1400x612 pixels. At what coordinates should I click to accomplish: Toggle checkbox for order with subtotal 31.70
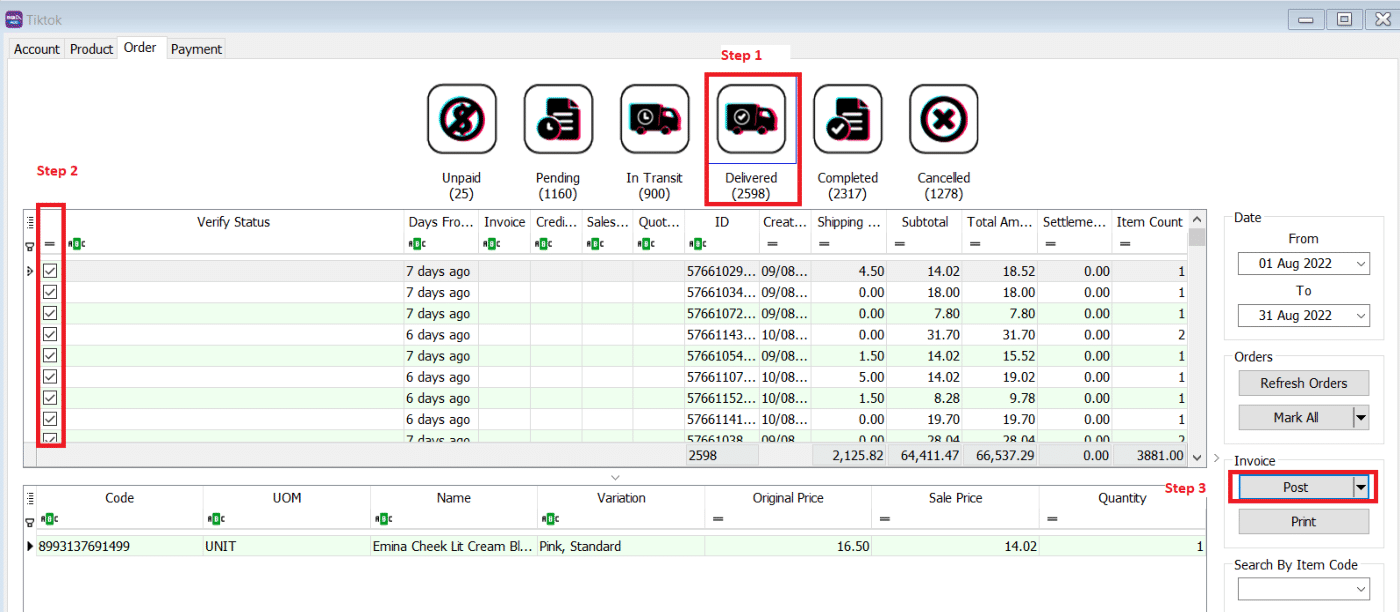50,334
